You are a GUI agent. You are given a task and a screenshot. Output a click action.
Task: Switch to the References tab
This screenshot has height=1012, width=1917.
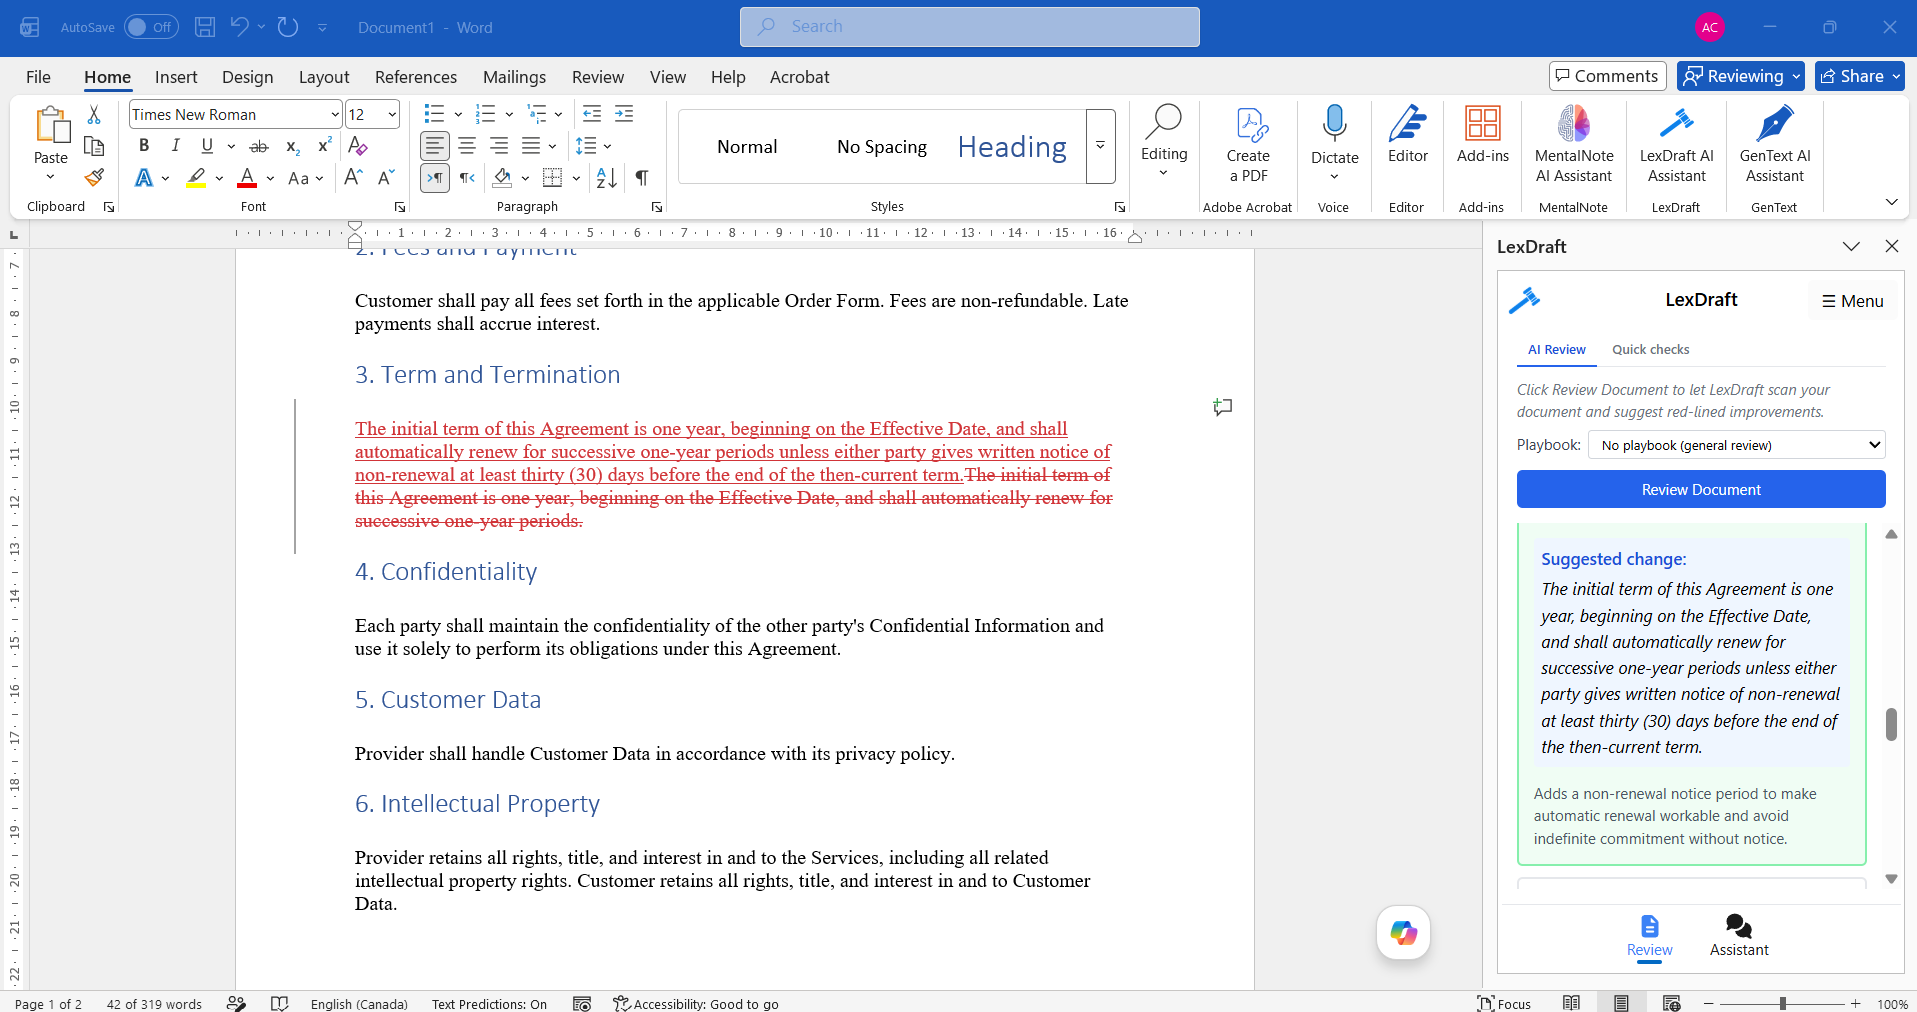tap(416, 77)
